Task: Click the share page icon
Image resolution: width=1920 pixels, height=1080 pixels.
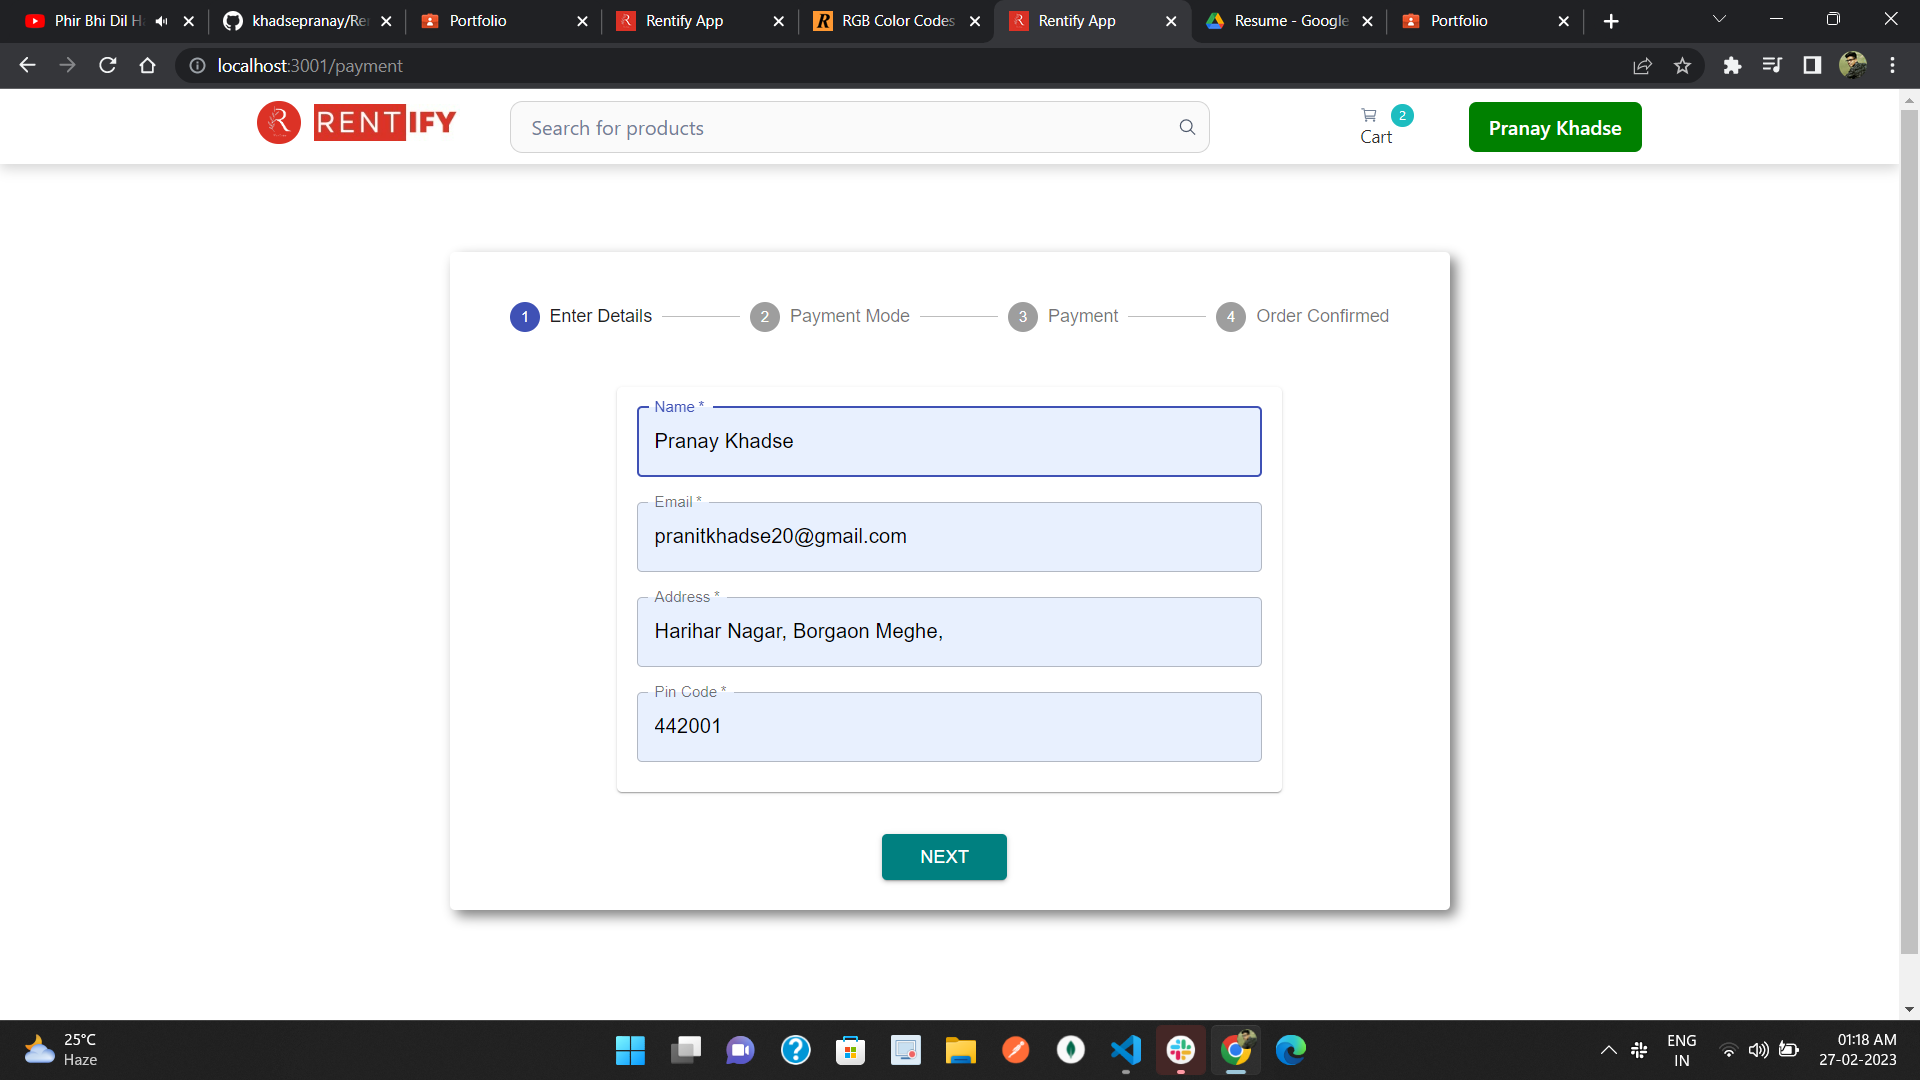Action: 1642,66
